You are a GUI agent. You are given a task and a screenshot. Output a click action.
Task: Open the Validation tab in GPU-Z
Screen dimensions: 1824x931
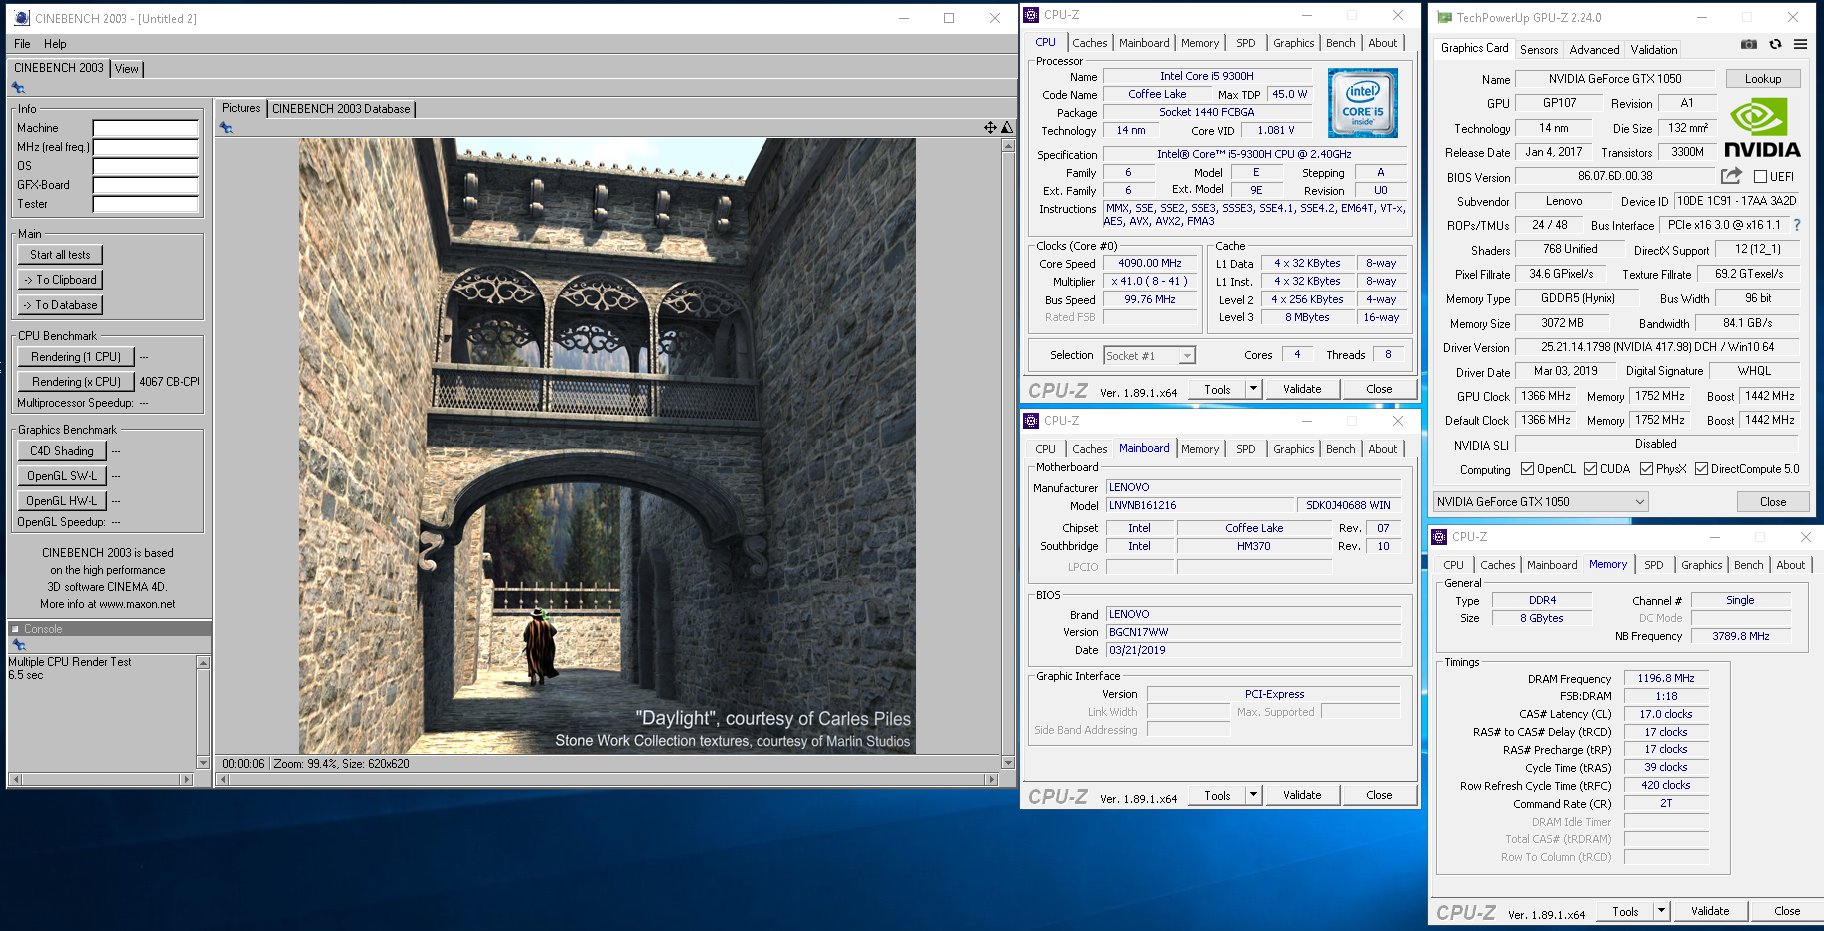click(x=1654, y=50)
